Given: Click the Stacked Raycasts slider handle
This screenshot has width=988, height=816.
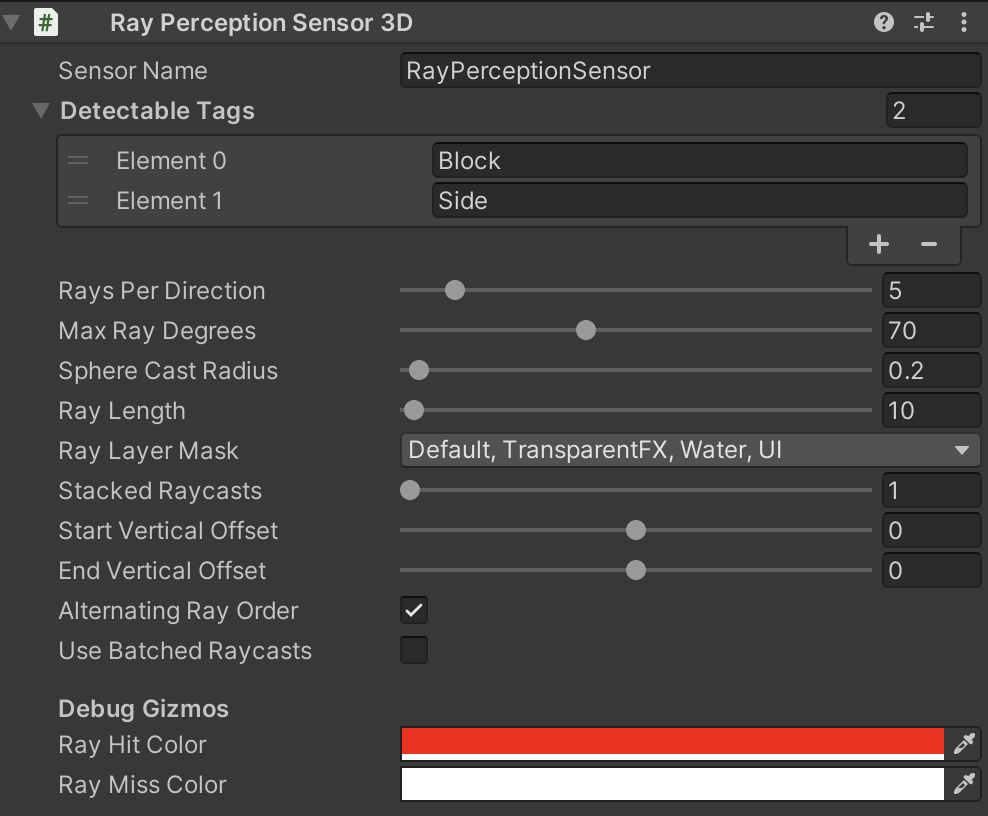Looking at the screenshot, I should 410,490.
